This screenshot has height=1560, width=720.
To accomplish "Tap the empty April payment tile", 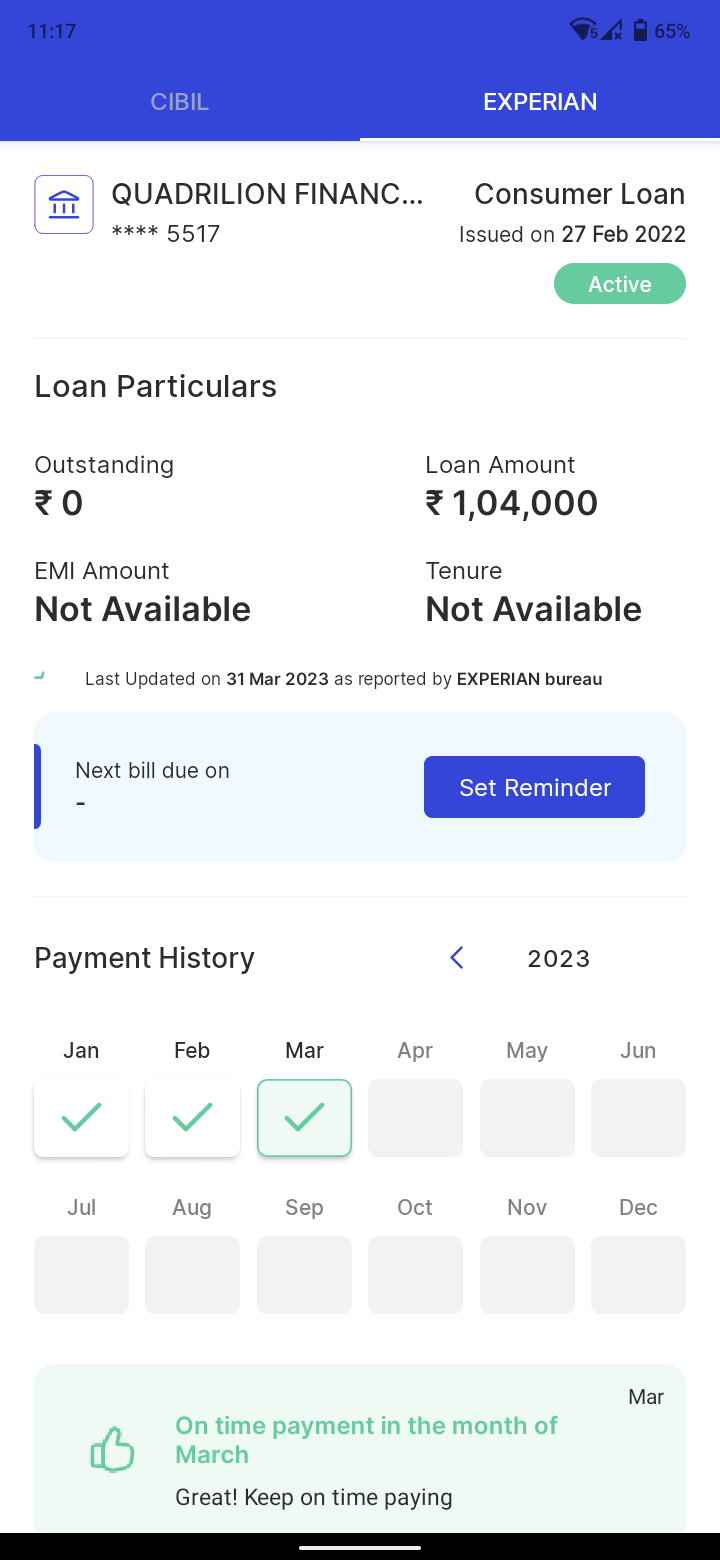I will point(415,1117).
